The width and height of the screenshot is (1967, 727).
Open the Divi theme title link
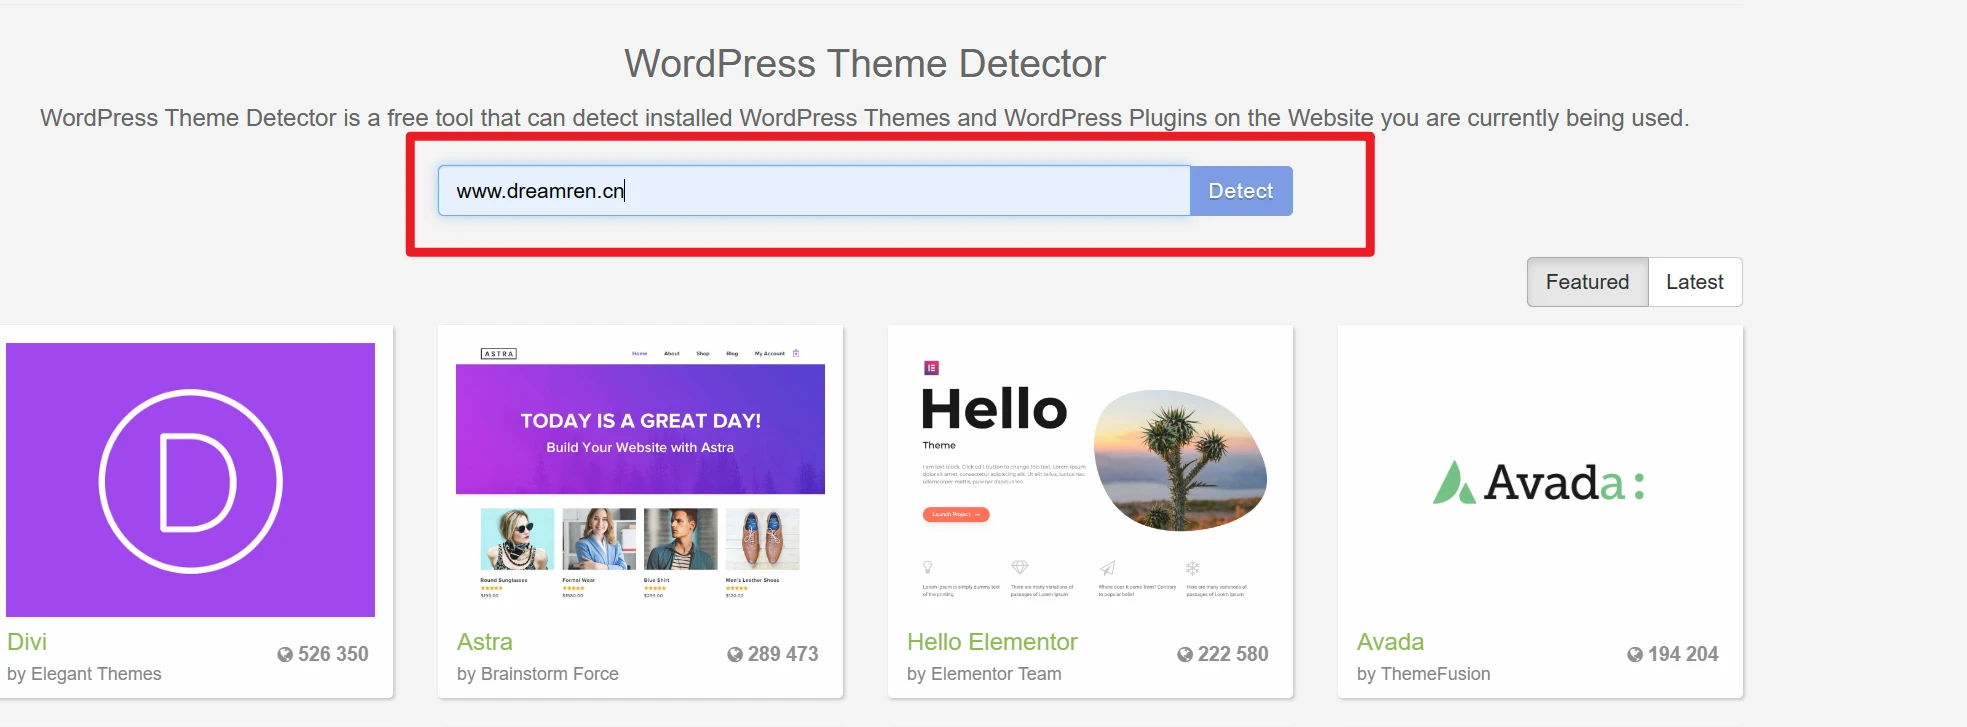(x=27, y=642)
